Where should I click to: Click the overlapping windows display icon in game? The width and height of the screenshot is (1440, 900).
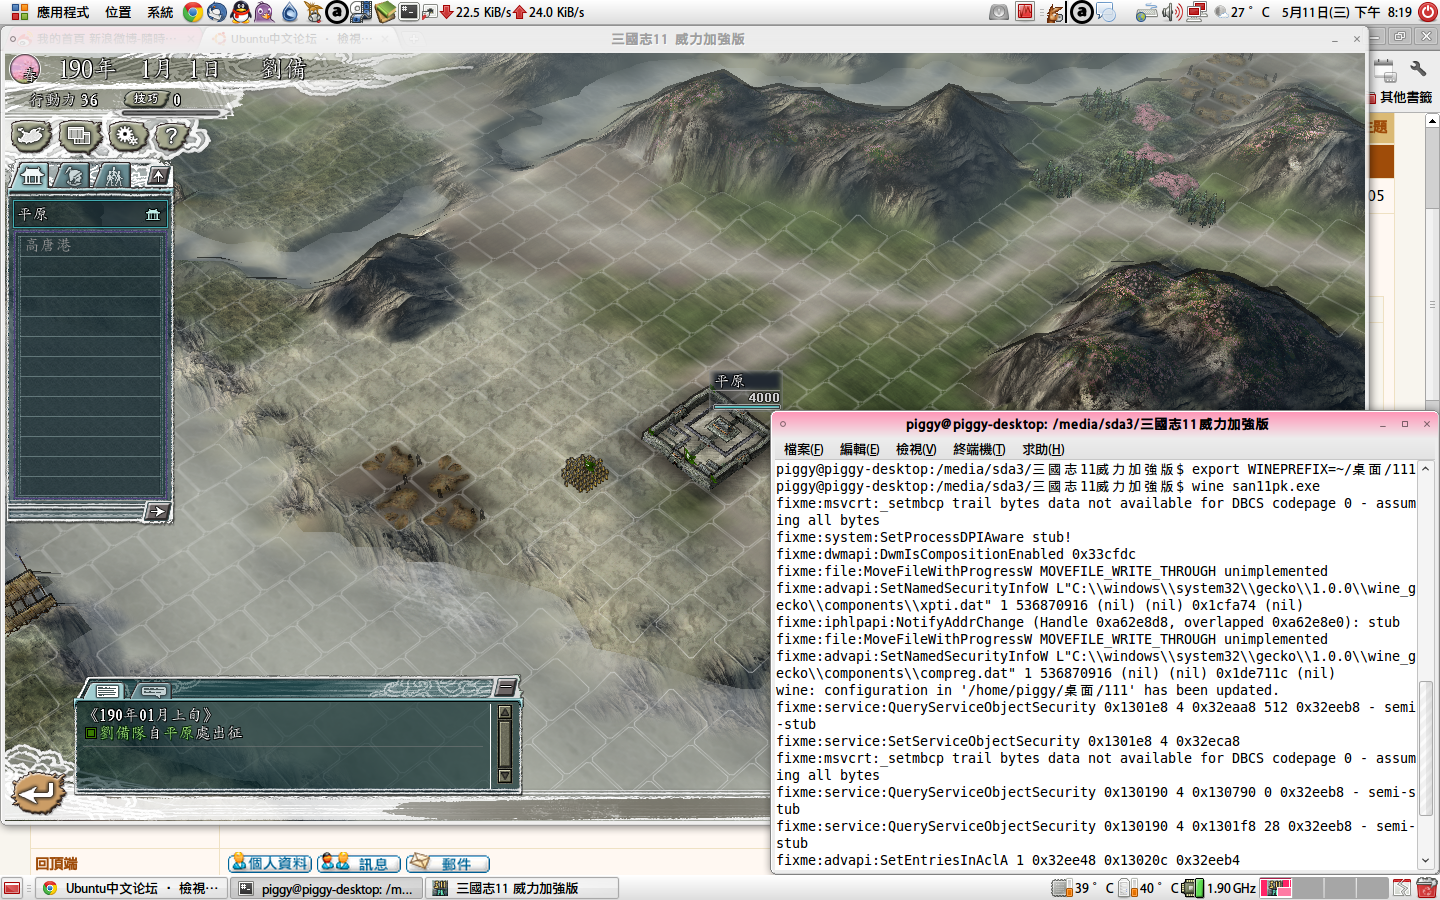tap(79, 135)
